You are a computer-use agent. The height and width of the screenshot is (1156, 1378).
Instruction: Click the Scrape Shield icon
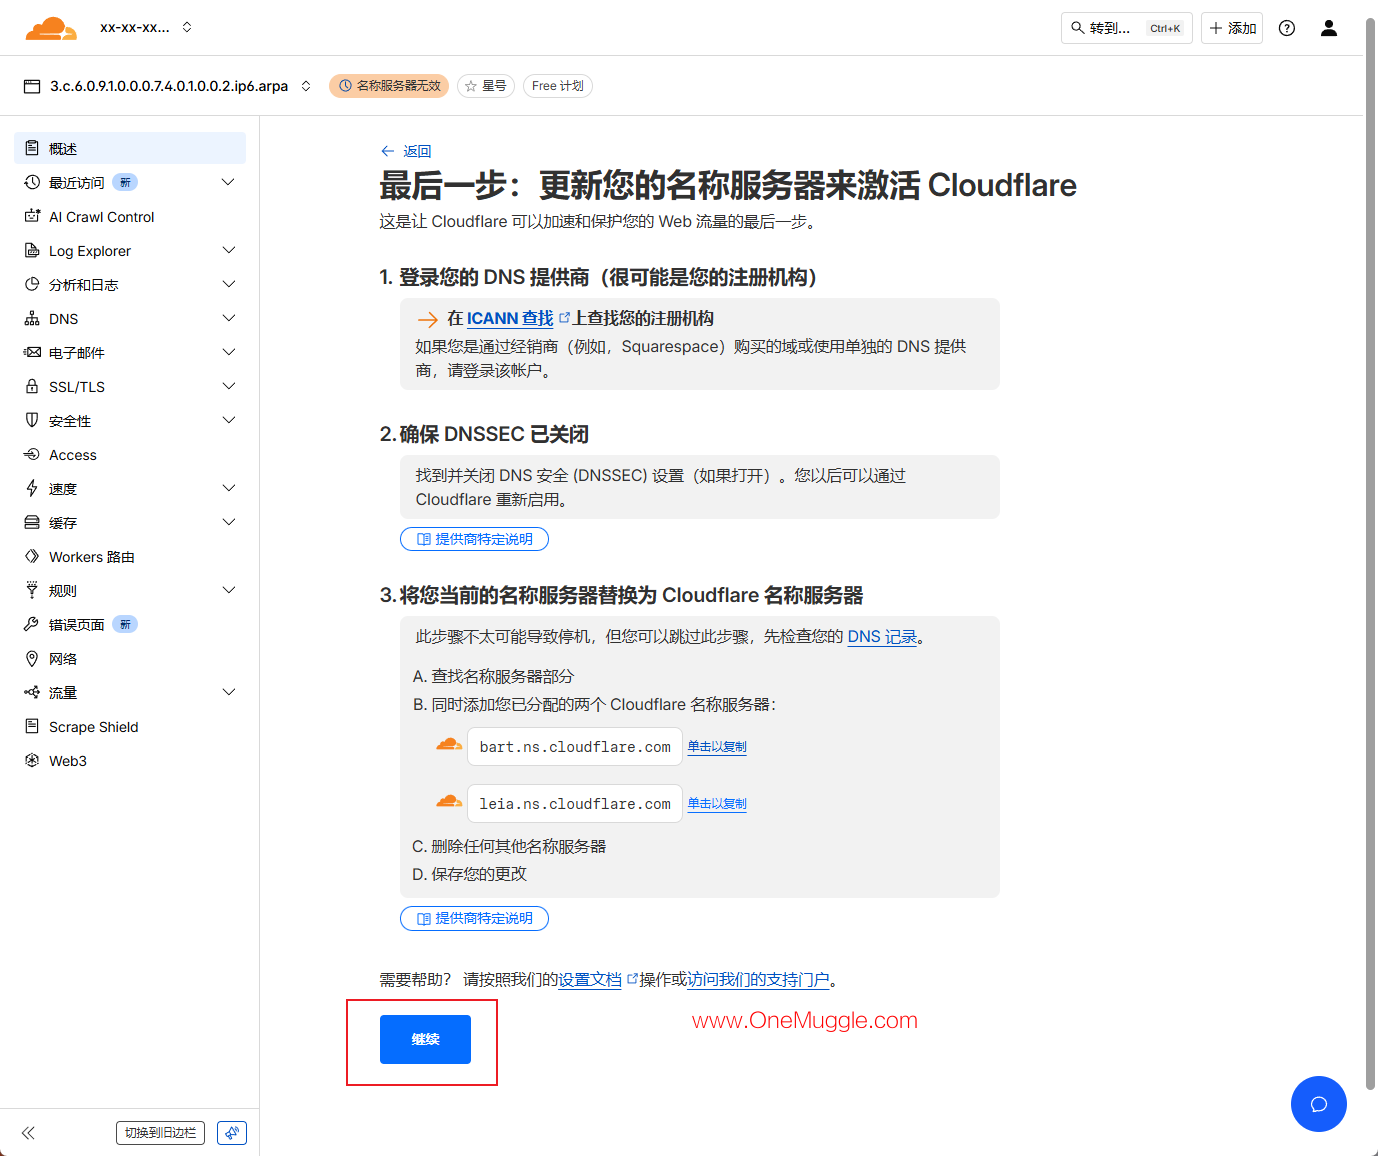pyautogui.click(x=32, y=726)
